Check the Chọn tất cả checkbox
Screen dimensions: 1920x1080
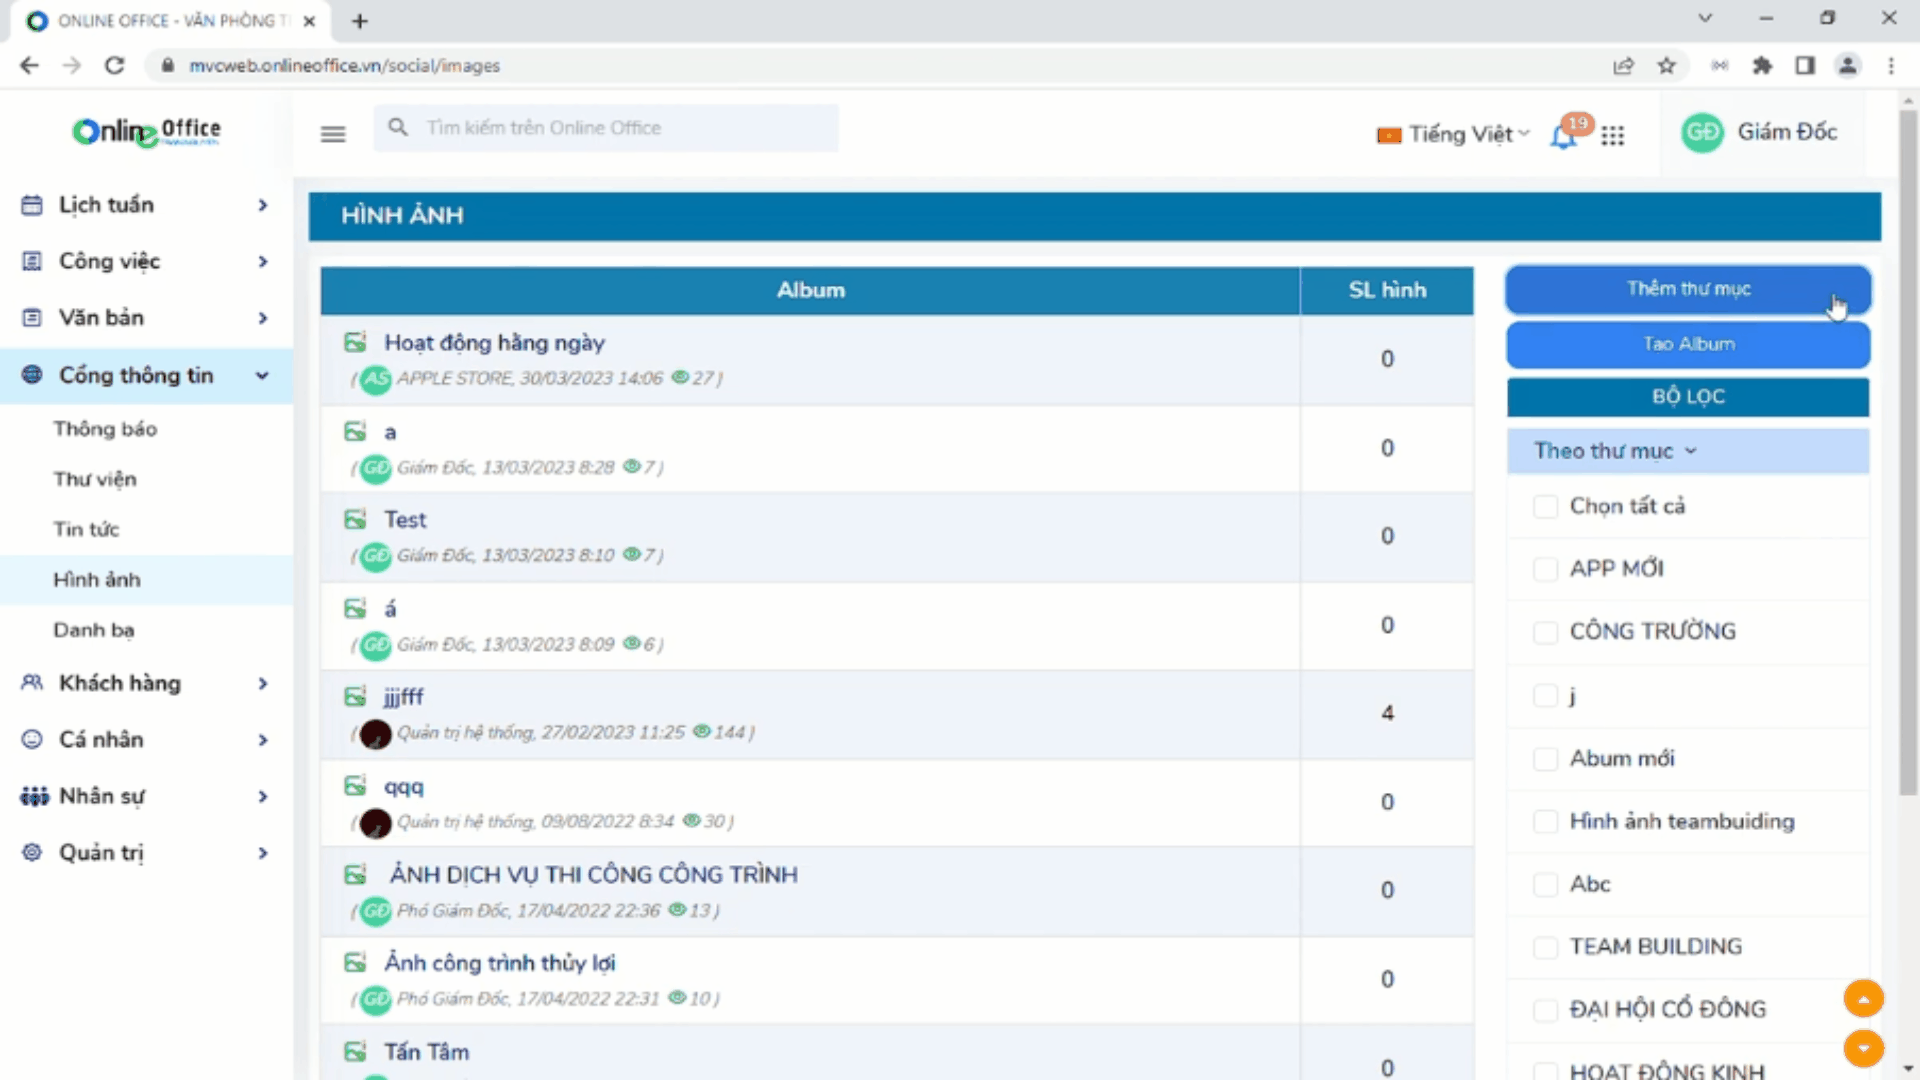(1545, 507)
